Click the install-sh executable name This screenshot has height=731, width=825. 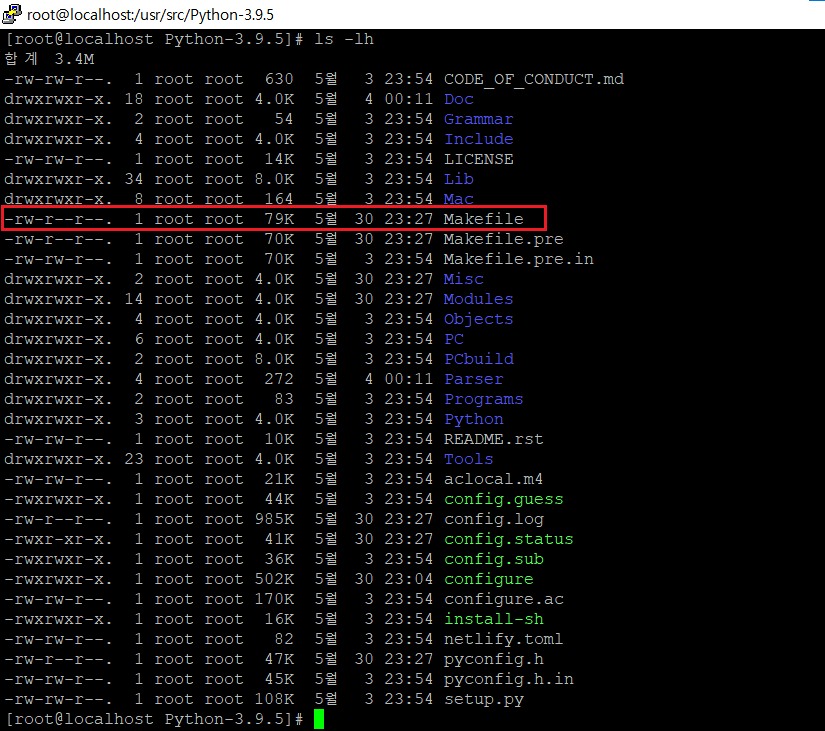pos(494,619)
